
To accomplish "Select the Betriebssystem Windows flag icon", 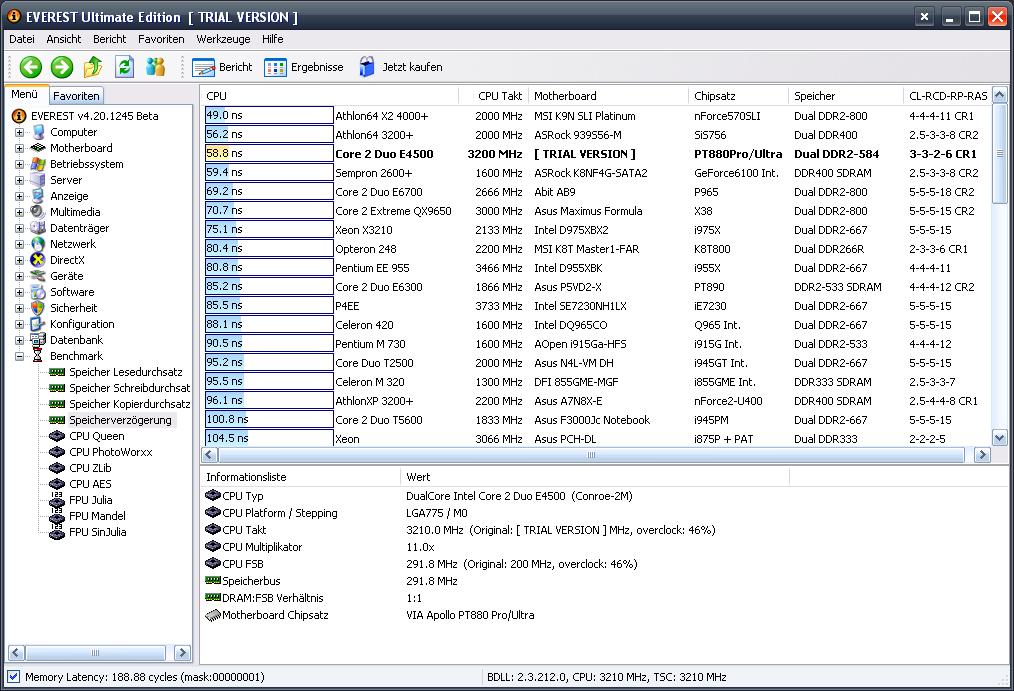I will pyautogui.click(x=39, y=164).
